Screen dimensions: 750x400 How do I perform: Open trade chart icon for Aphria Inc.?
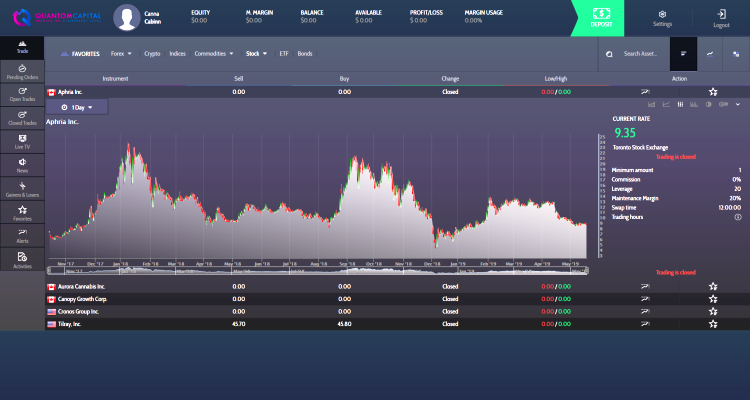645,92
